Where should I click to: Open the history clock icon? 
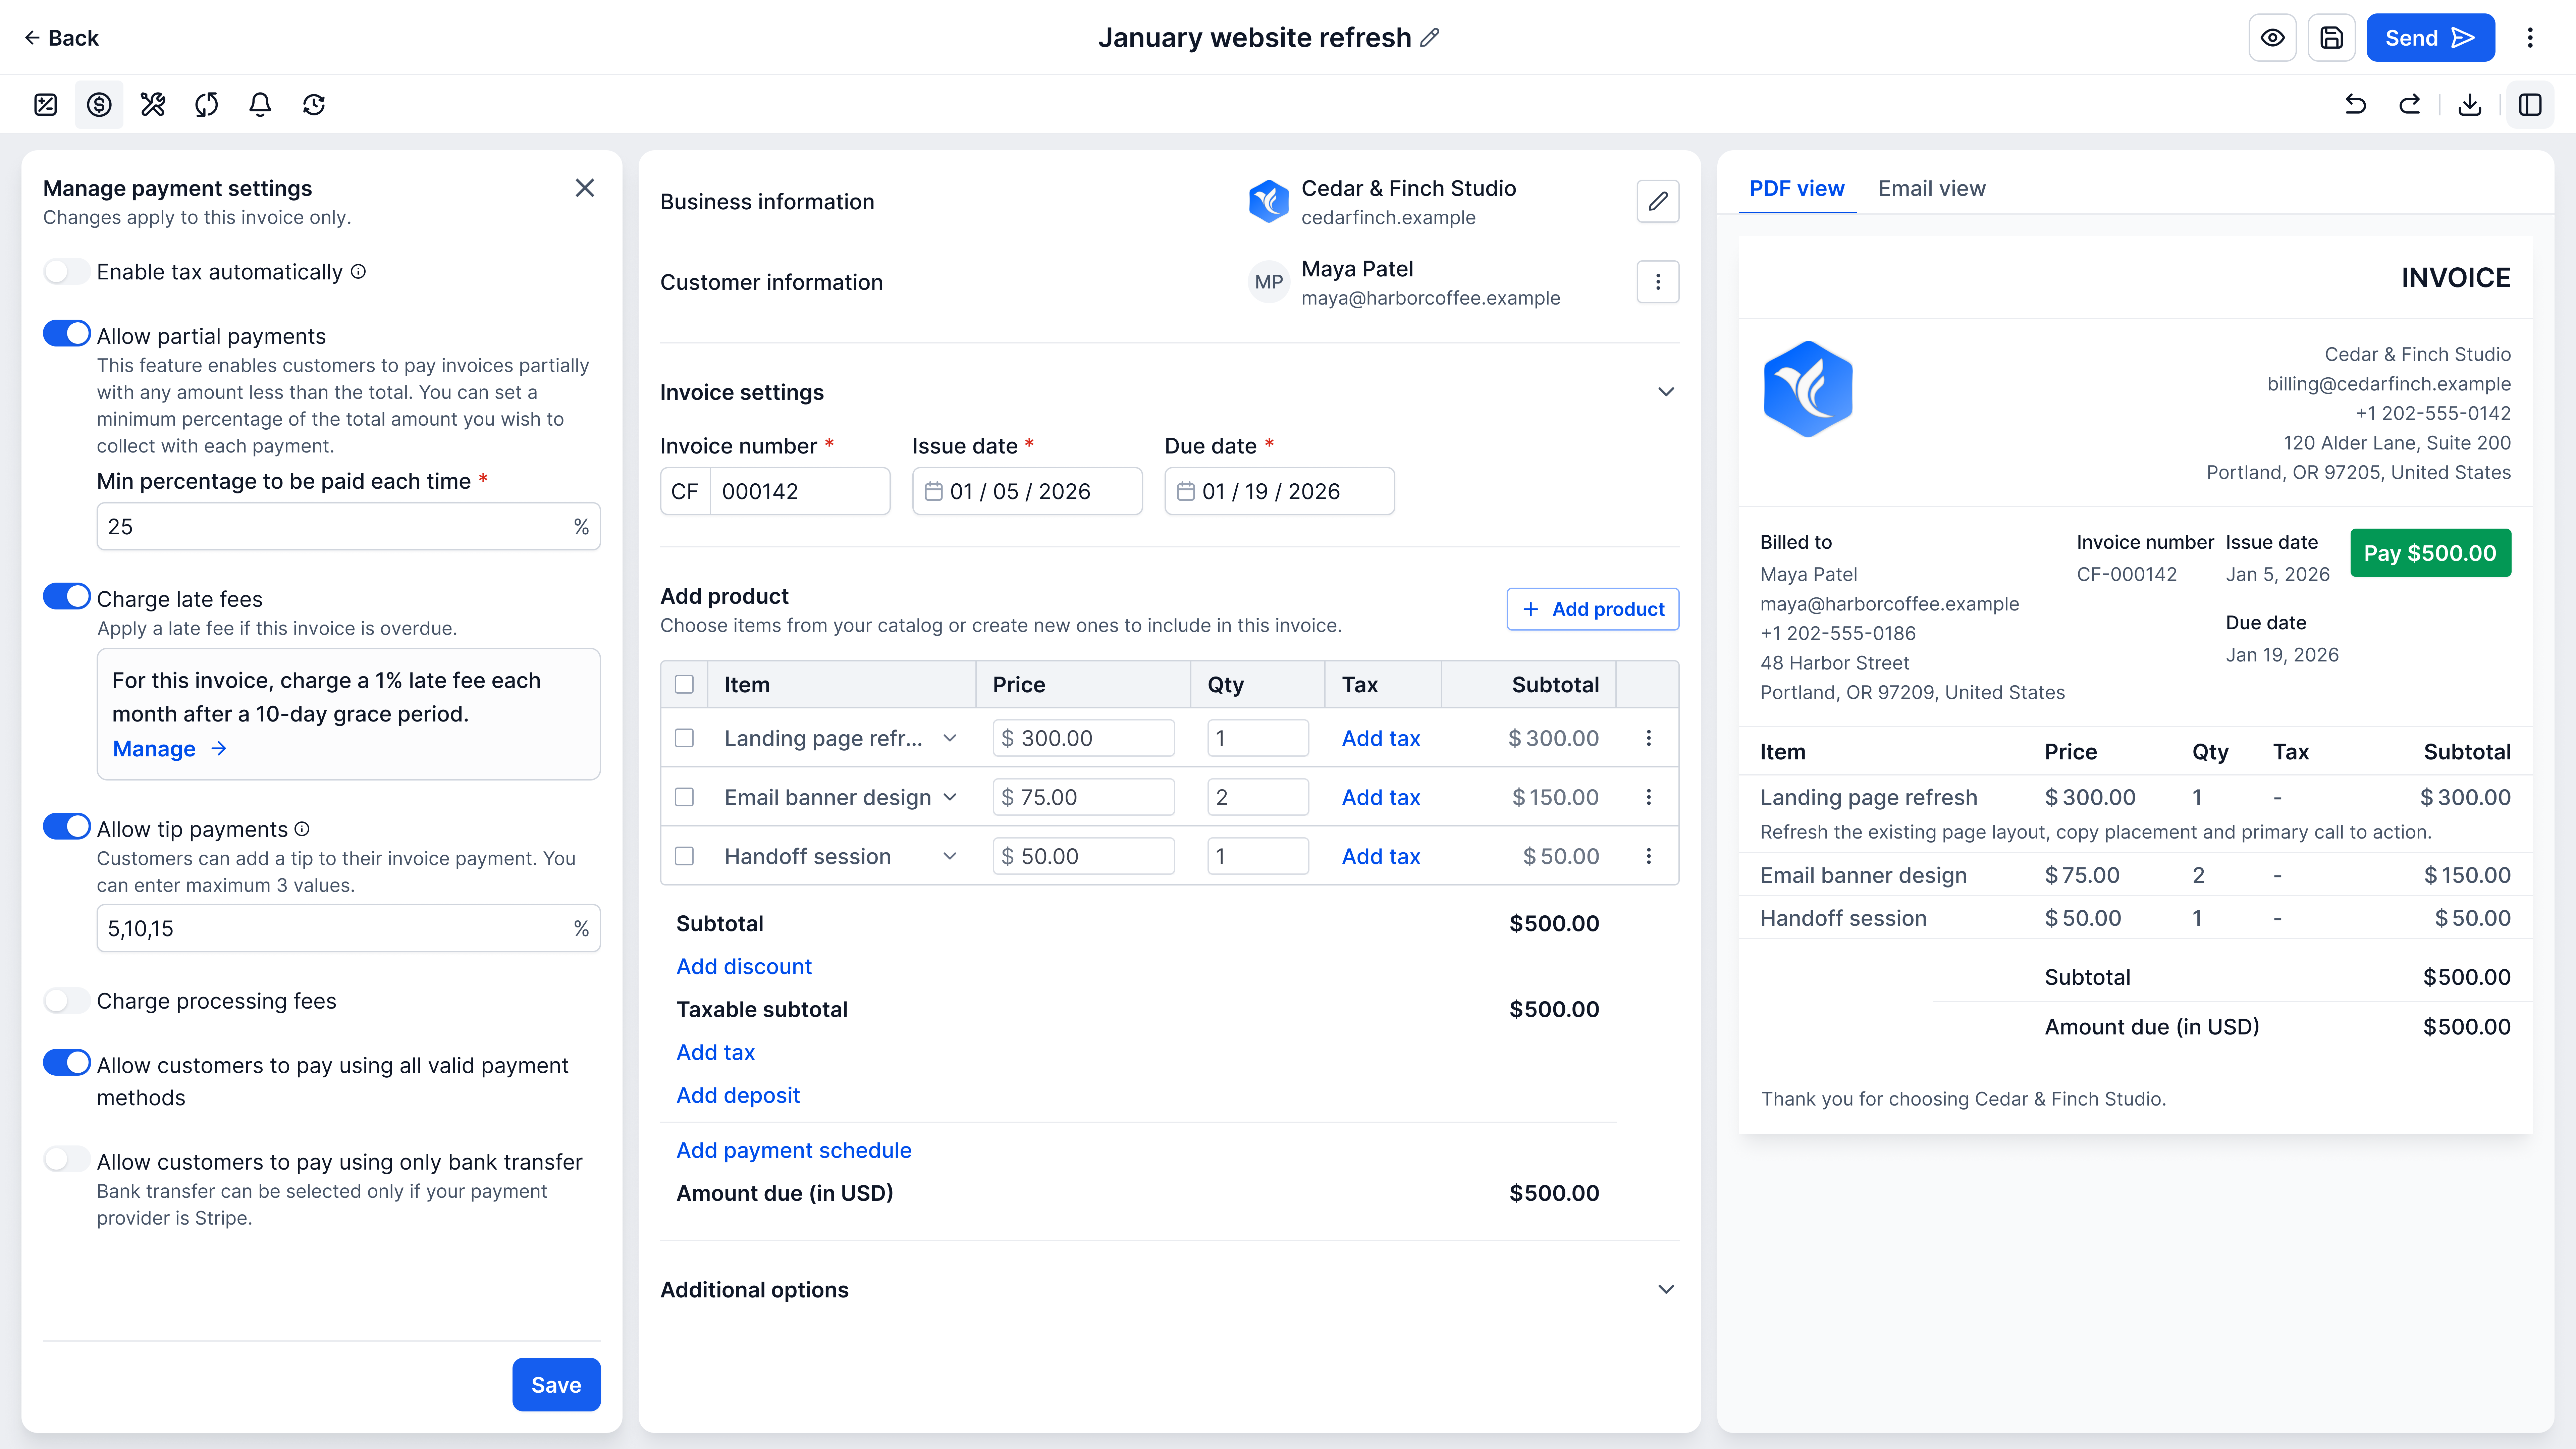tap(314, 105)
